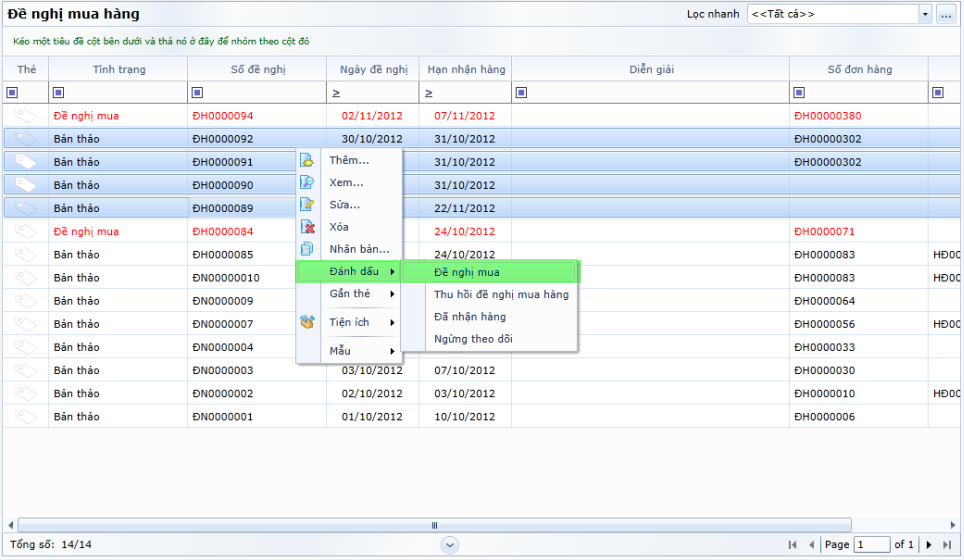964x560 pixels.
Task: Click the Xem (view) icon in context menu
Action: [307, 182]
